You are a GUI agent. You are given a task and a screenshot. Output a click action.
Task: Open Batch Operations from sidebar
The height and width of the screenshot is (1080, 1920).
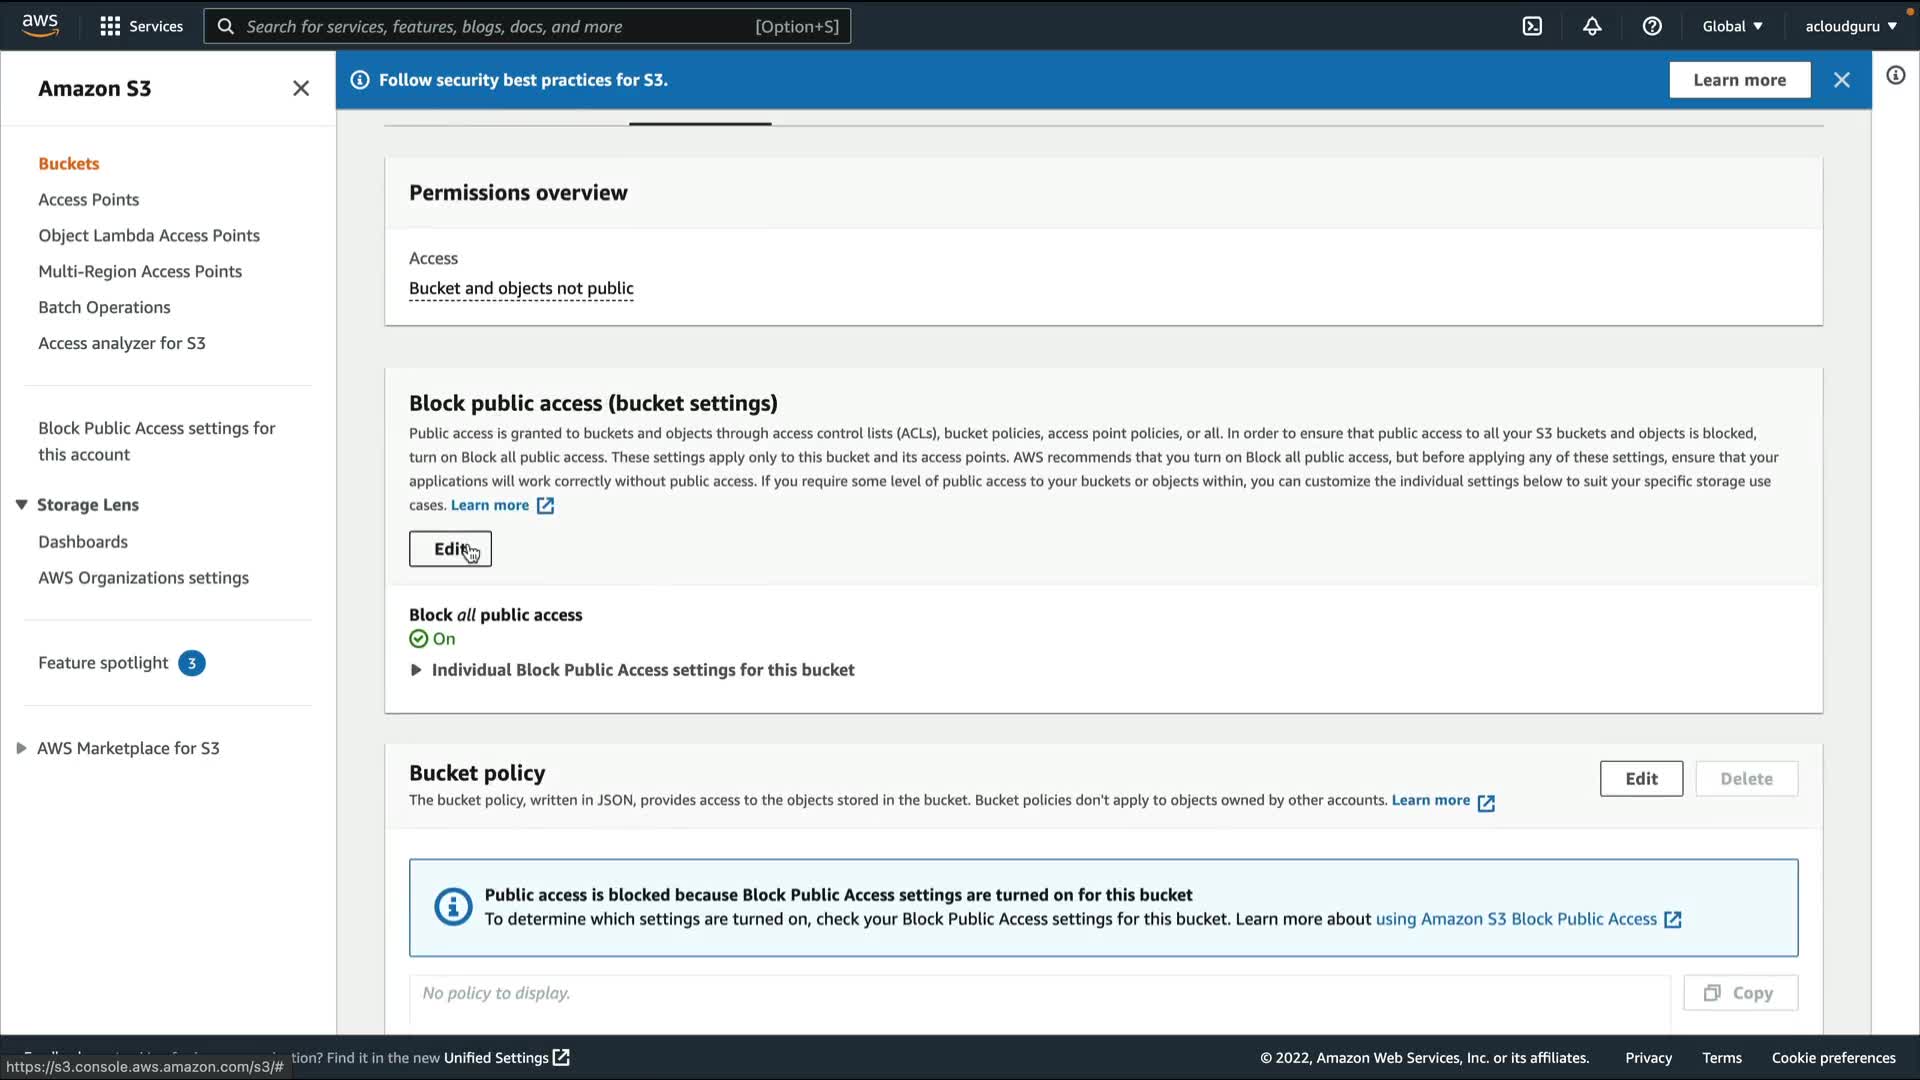[x=104, y=307]
